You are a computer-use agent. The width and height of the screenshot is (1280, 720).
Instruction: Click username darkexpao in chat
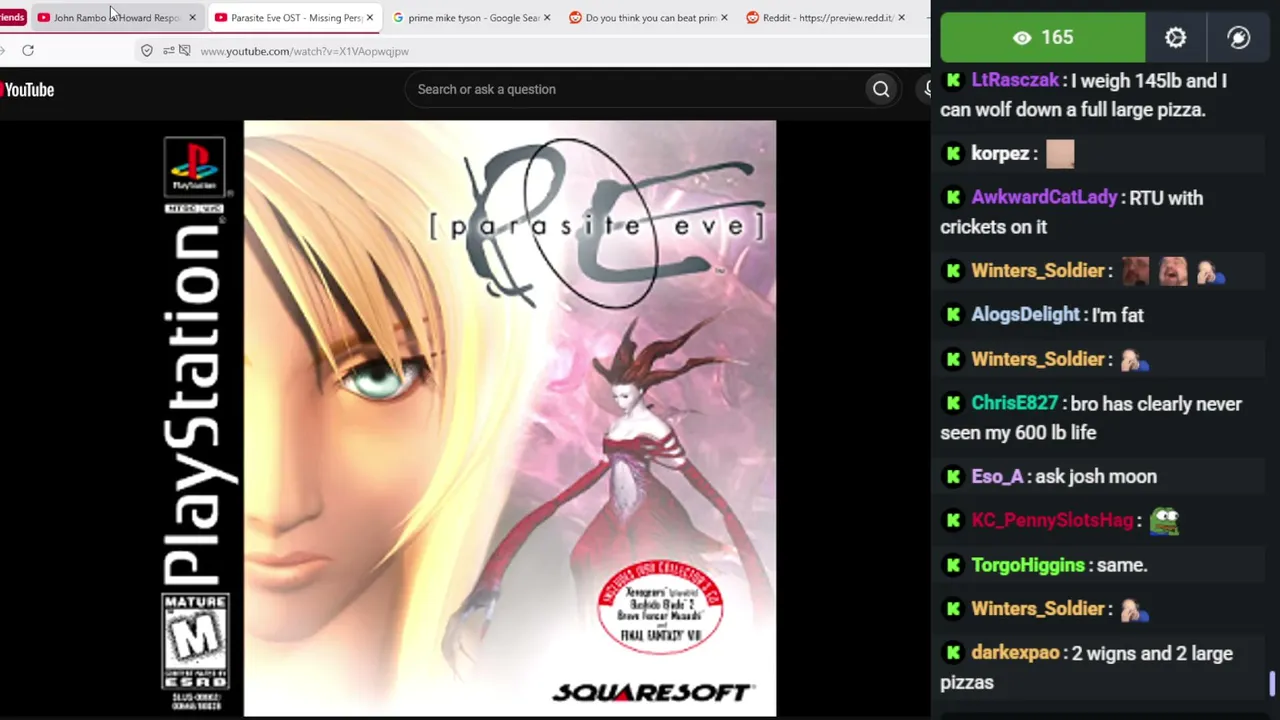[1015, 654]
